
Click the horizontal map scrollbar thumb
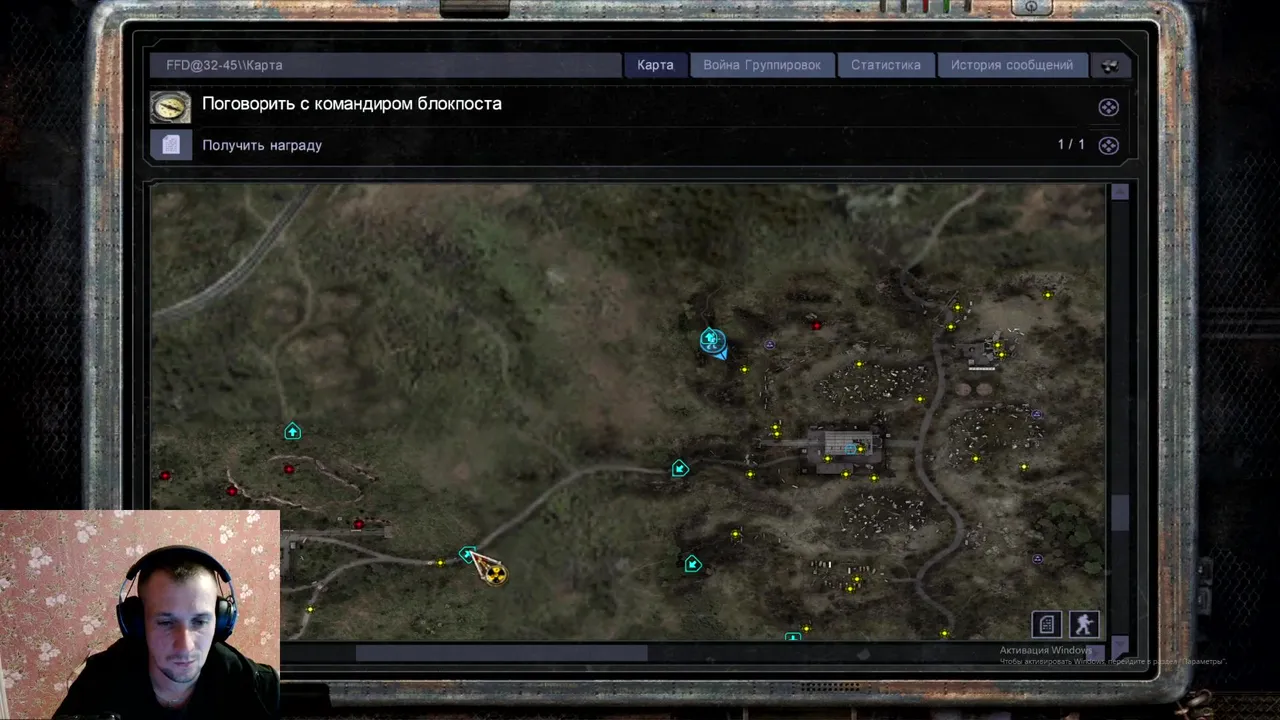[502, 653]
